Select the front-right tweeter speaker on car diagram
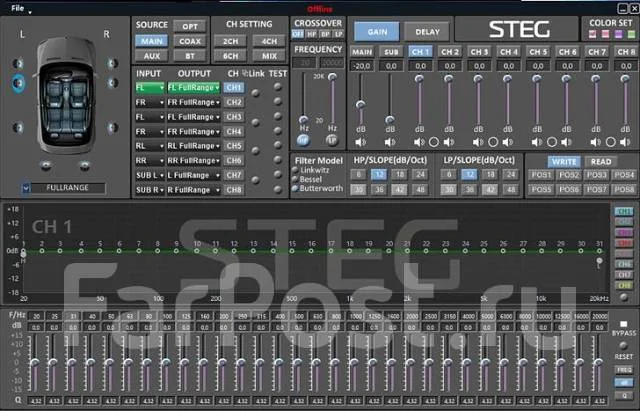This screenshot has height=411, width=640. [112, 63]
